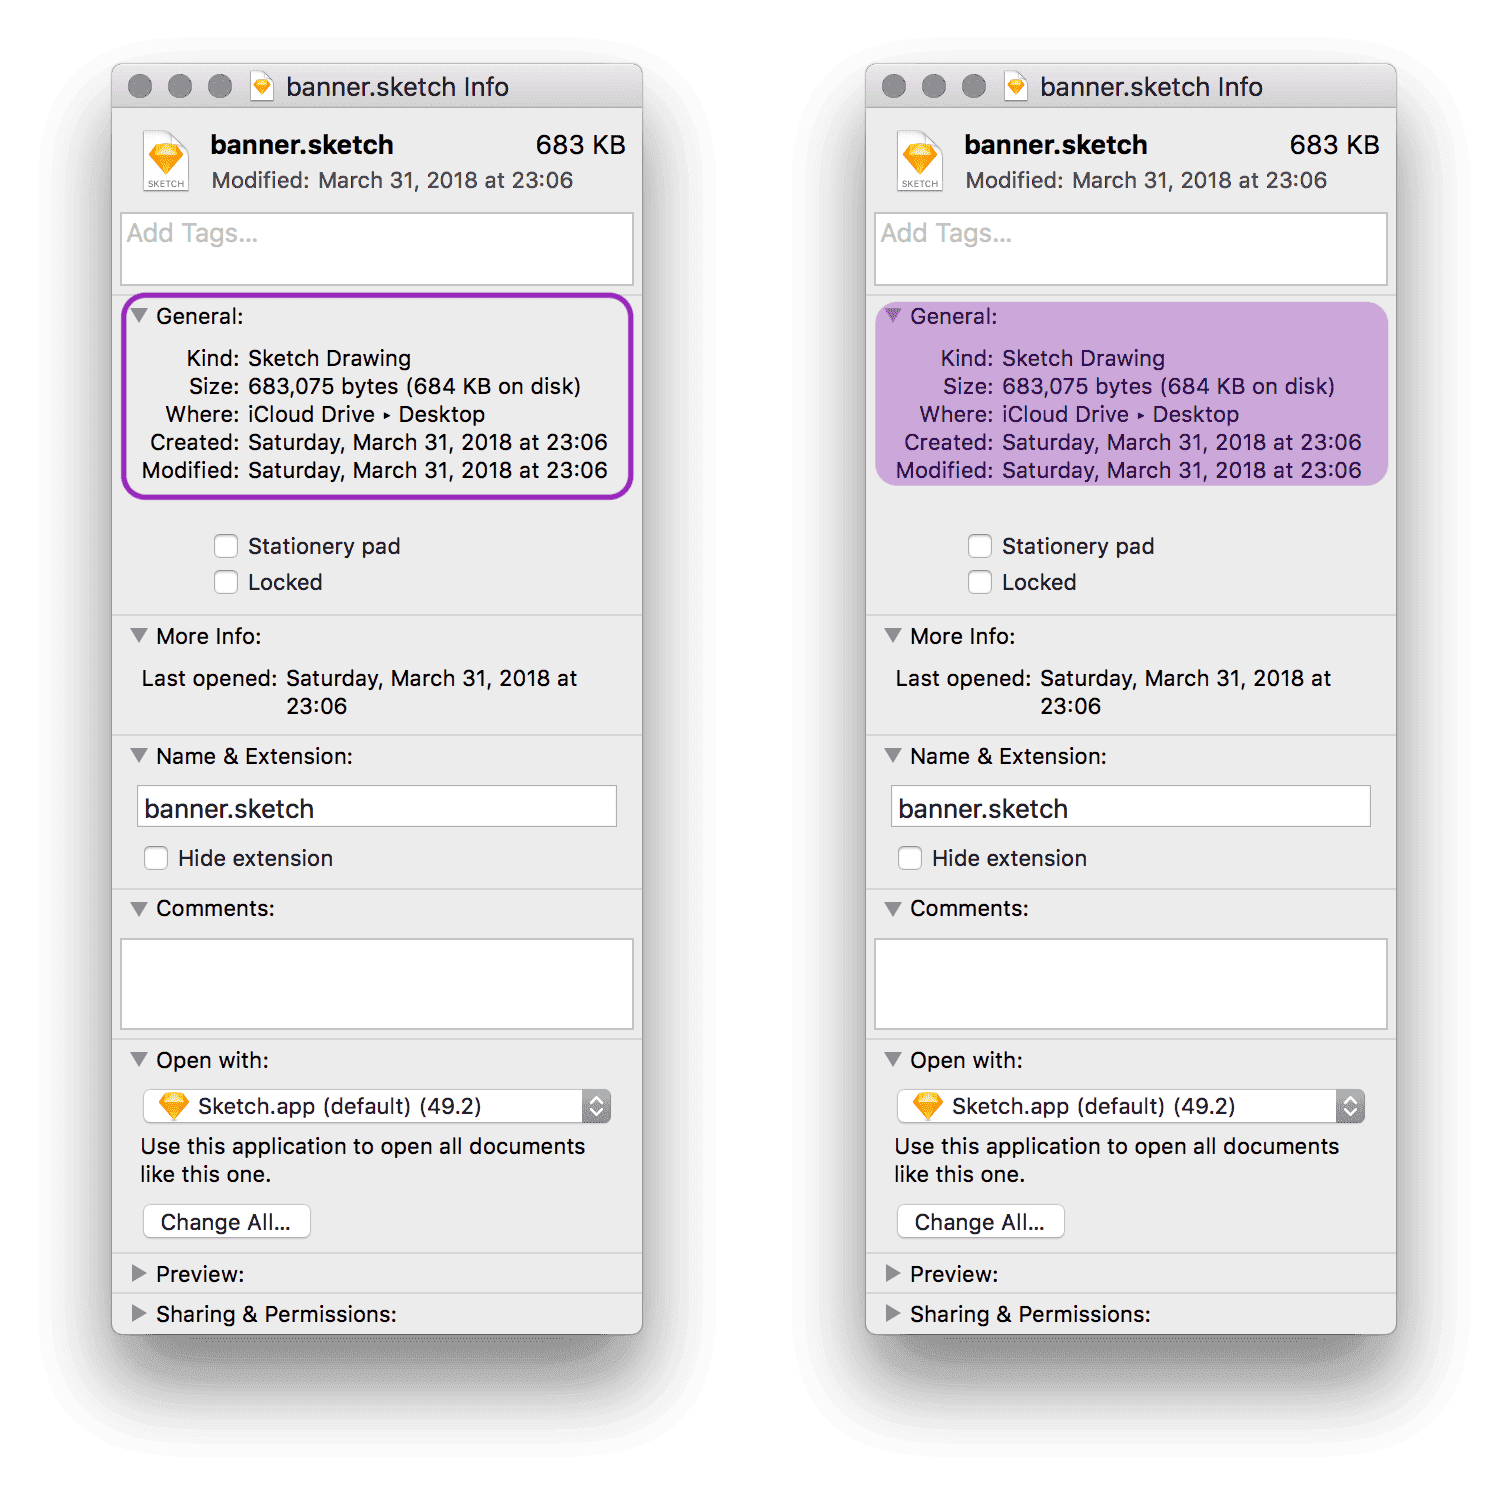This screenshot has height=1494, width=1508.
Task: Click the Sketch.app diamond icon in right Open with menu
Action: [x=928, y=1106]
